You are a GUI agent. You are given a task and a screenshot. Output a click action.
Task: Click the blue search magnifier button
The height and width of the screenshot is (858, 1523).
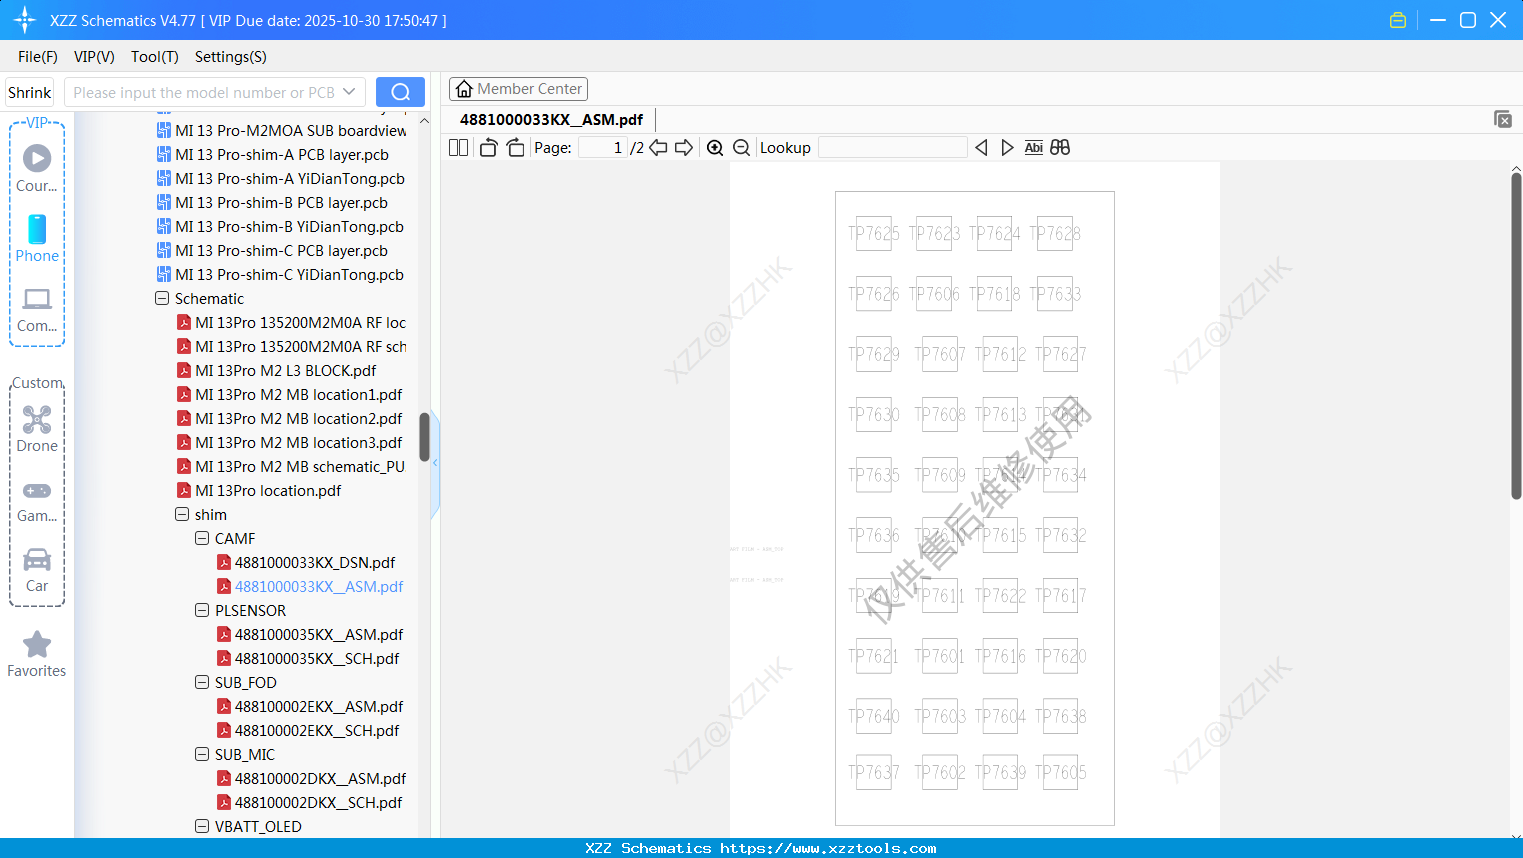tap(400, 91)
